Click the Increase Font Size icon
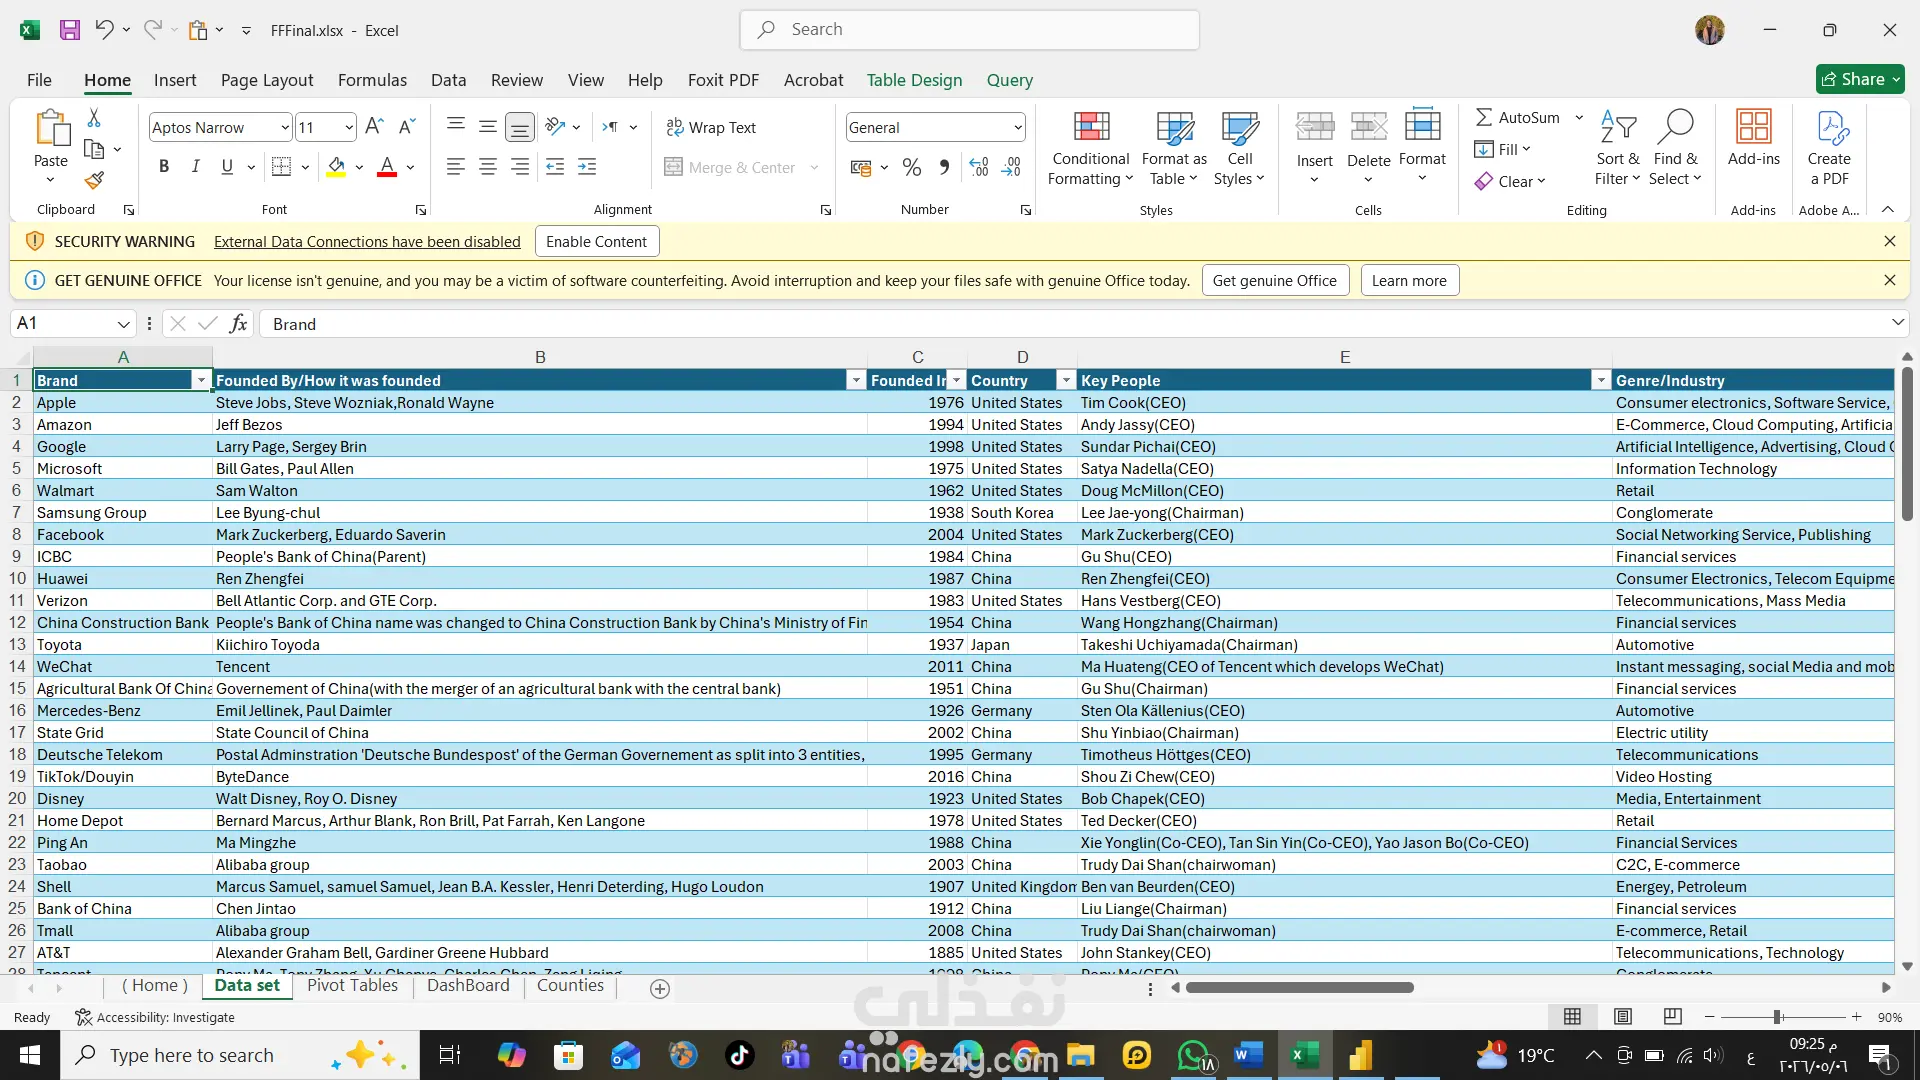 (374, 127)
